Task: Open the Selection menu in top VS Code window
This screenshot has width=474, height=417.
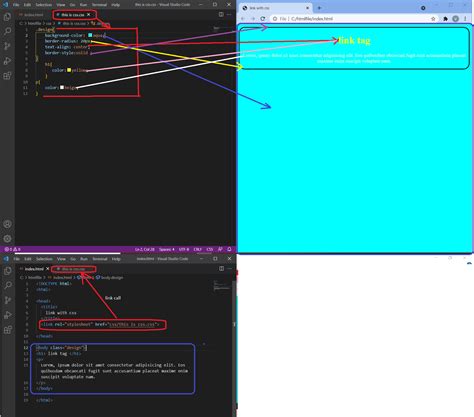Action: (44, 5)
